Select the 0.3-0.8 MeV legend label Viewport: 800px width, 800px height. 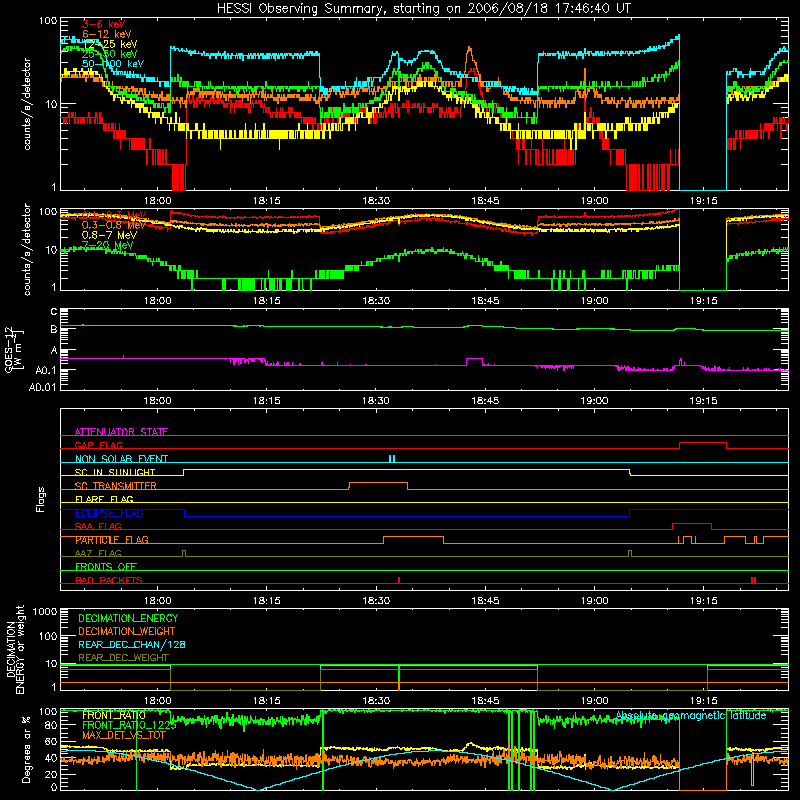(113, 225)
